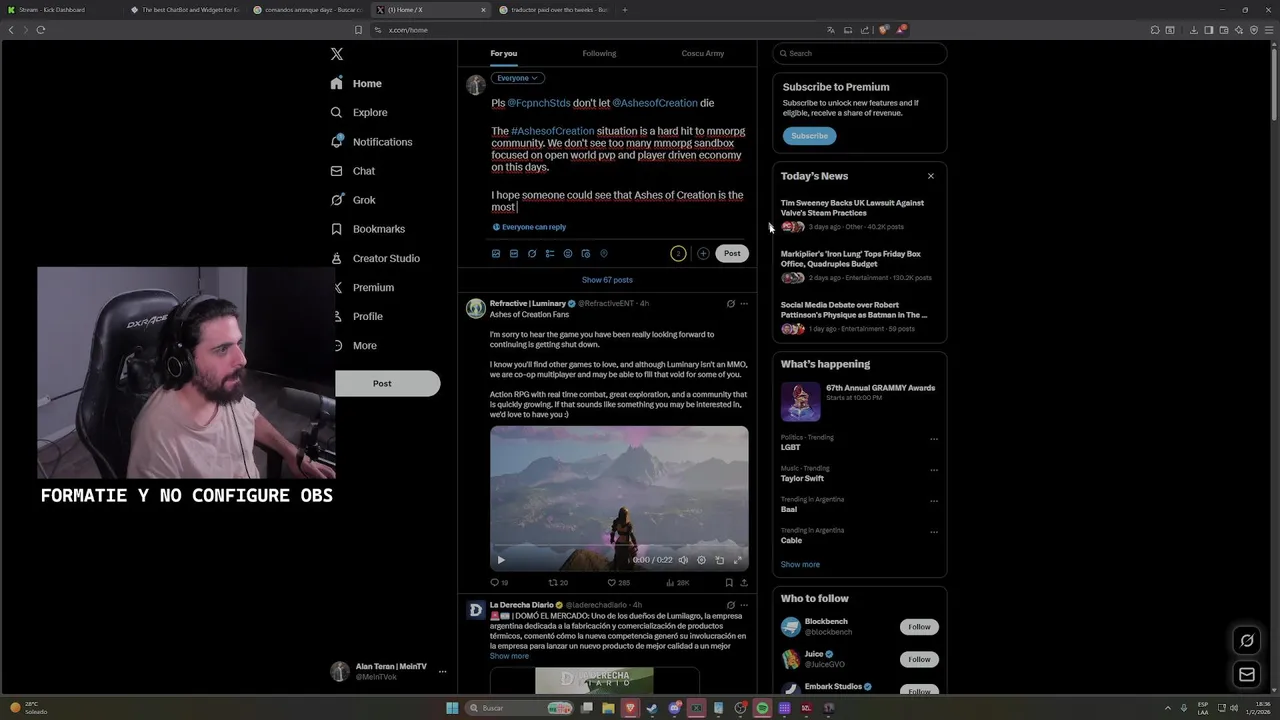Image resolution: width=1280 pixels, height=720 pixels.
Task: Open browser downloads icon
Action: pos(1194,30)
